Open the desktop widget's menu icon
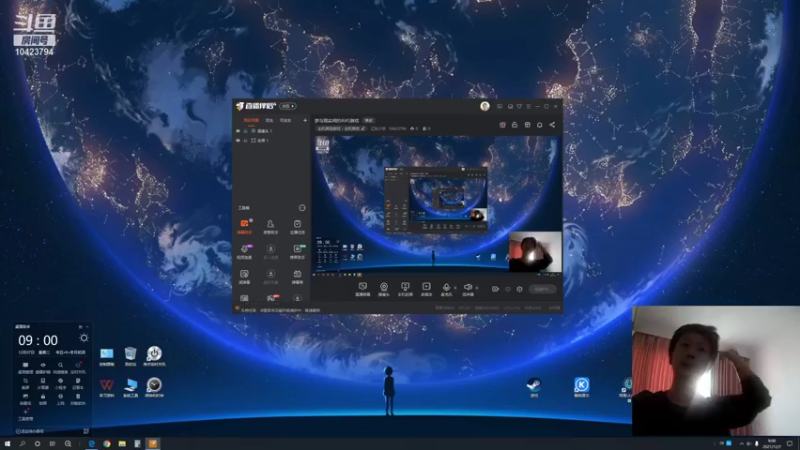The height and width of the screenshot is (450, 800). pyautogui.click(x=80, y=327)
